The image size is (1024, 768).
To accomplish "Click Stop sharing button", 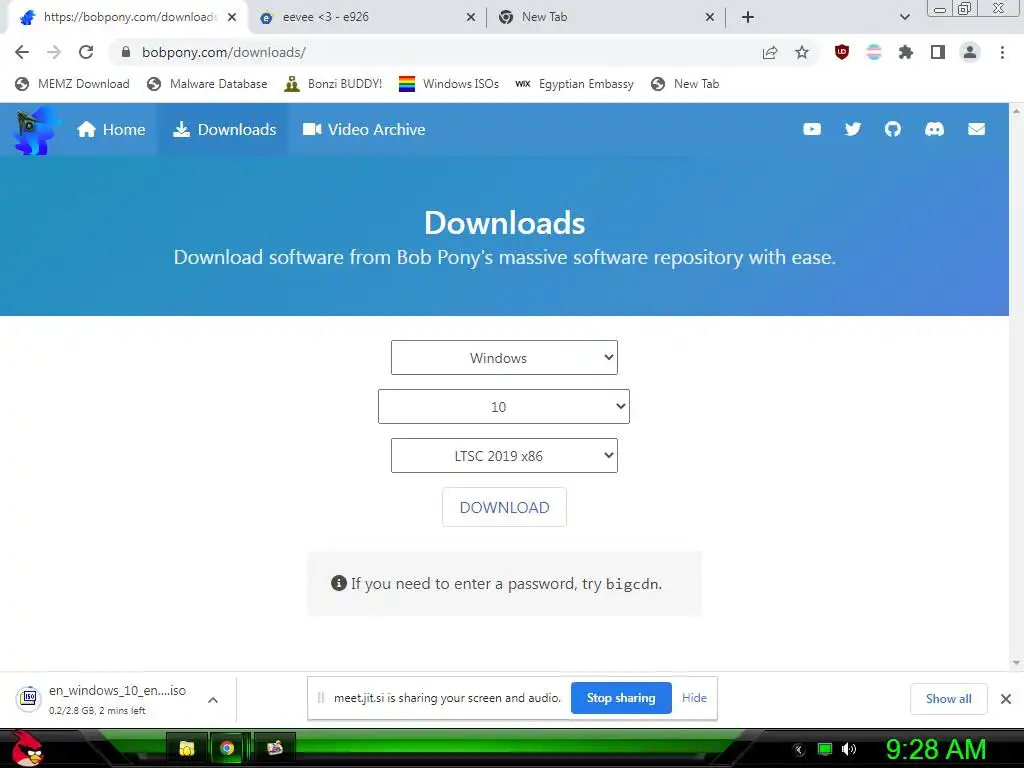I will 621,698.
